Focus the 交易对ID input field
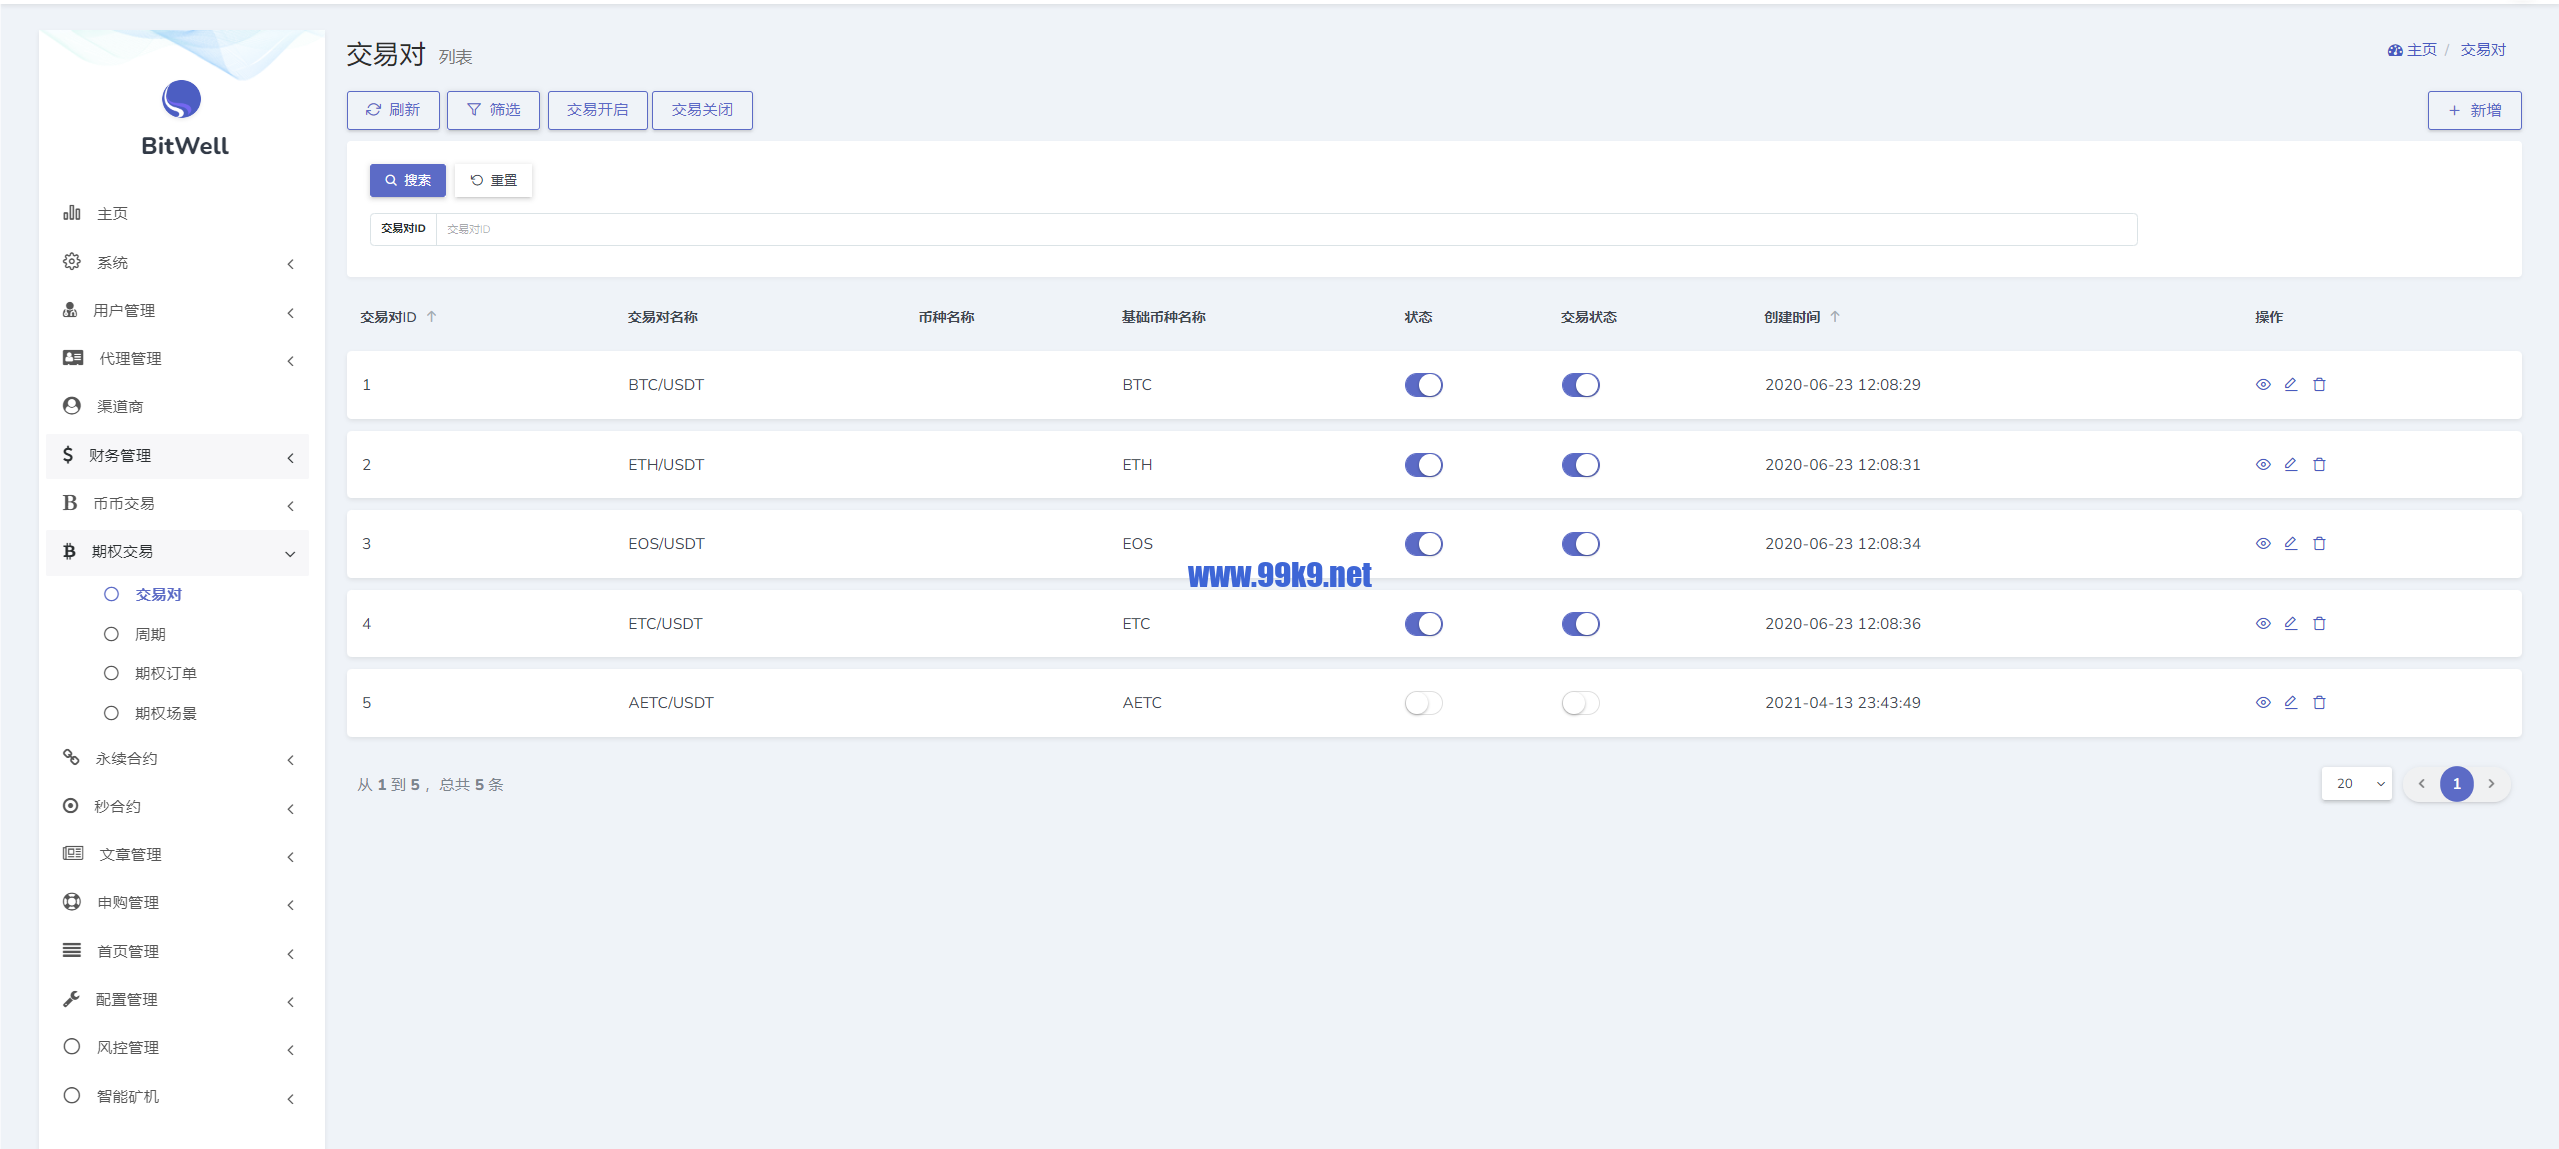This screenshot has height=1149, width=2559. click(1286, 229)
